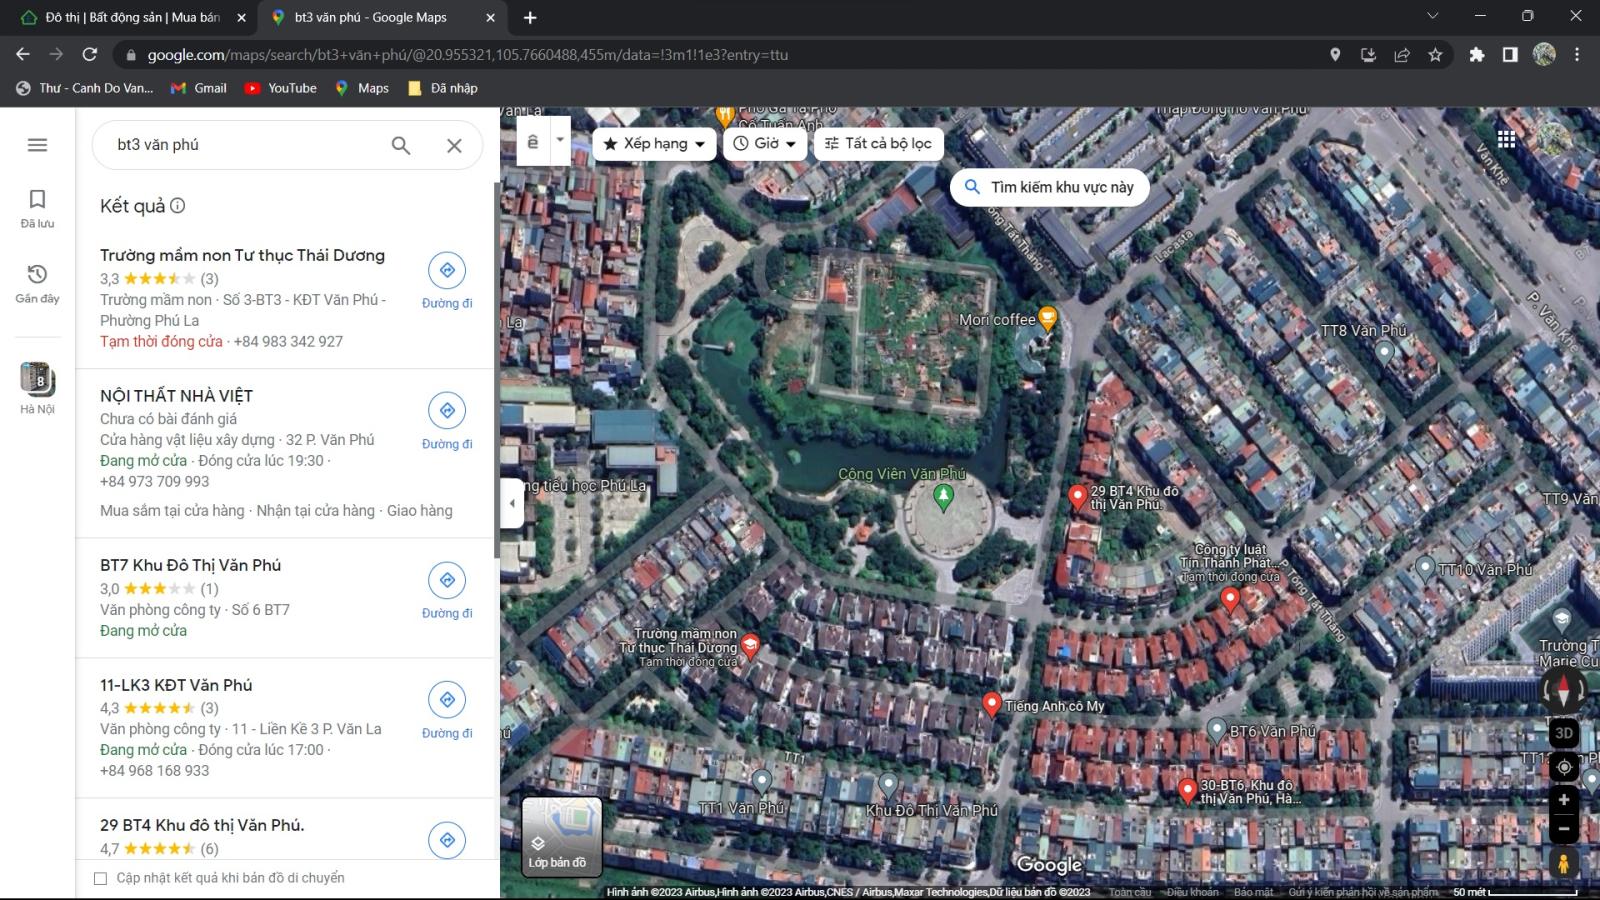Bookmark this page with star icon
This screenshot has width=1600, height=900.
(x=1435, y=55)
